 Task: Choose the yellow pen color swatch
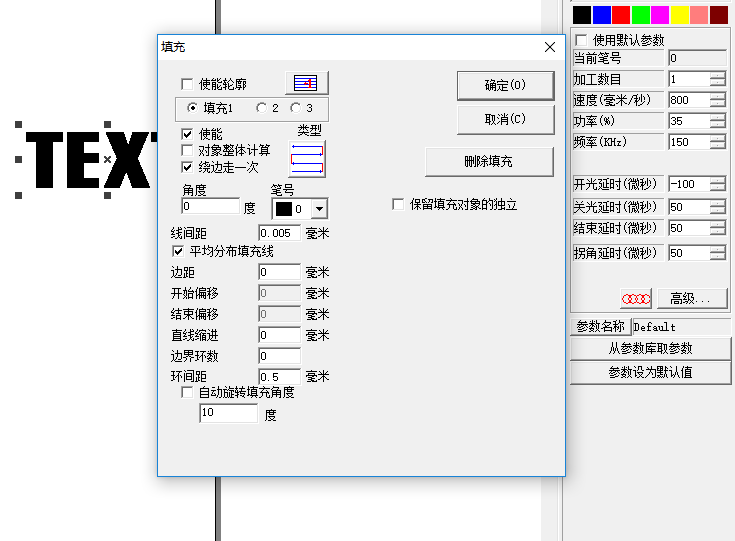680,15
